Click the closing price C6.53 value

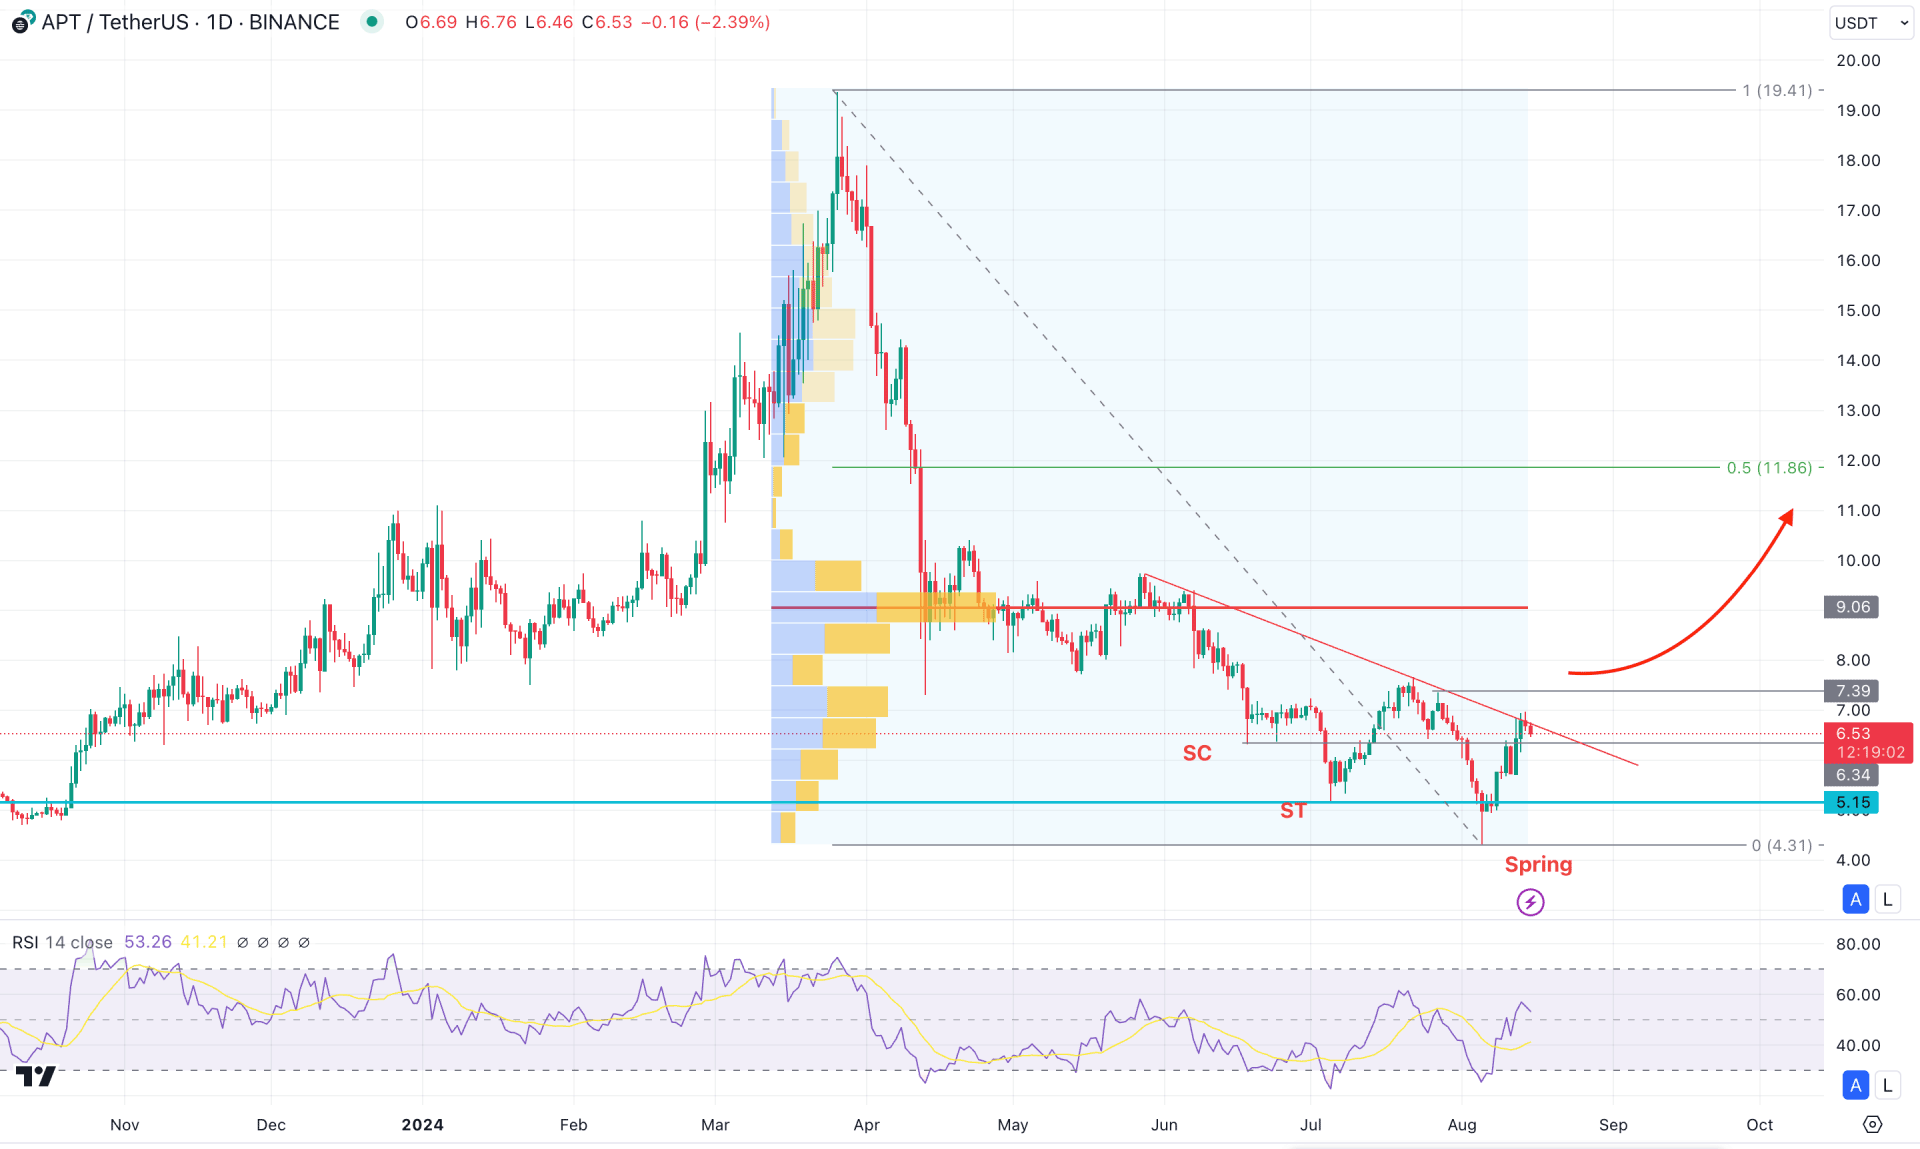(x=607, y=22)
